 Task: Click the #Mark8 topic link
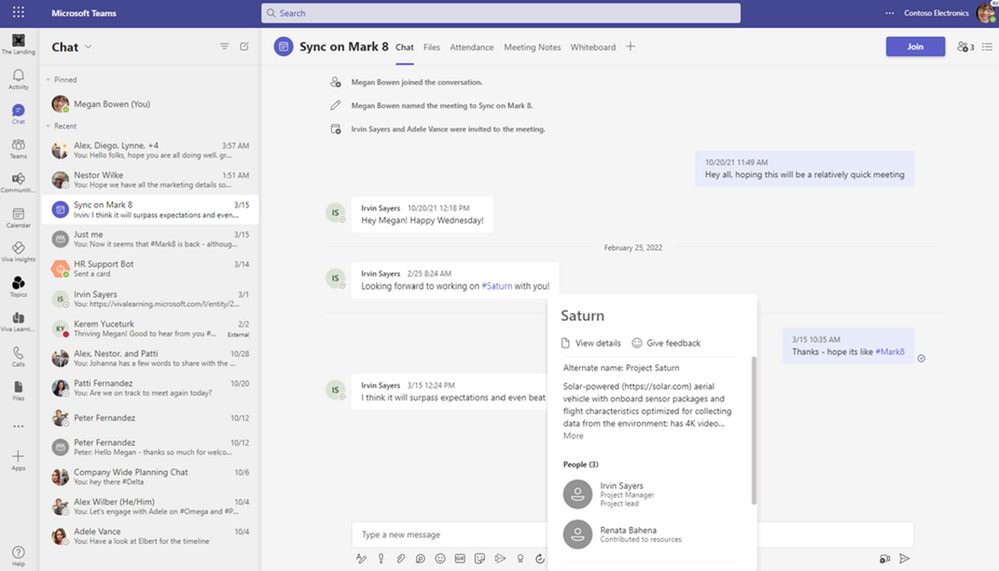tap(890, 352)
